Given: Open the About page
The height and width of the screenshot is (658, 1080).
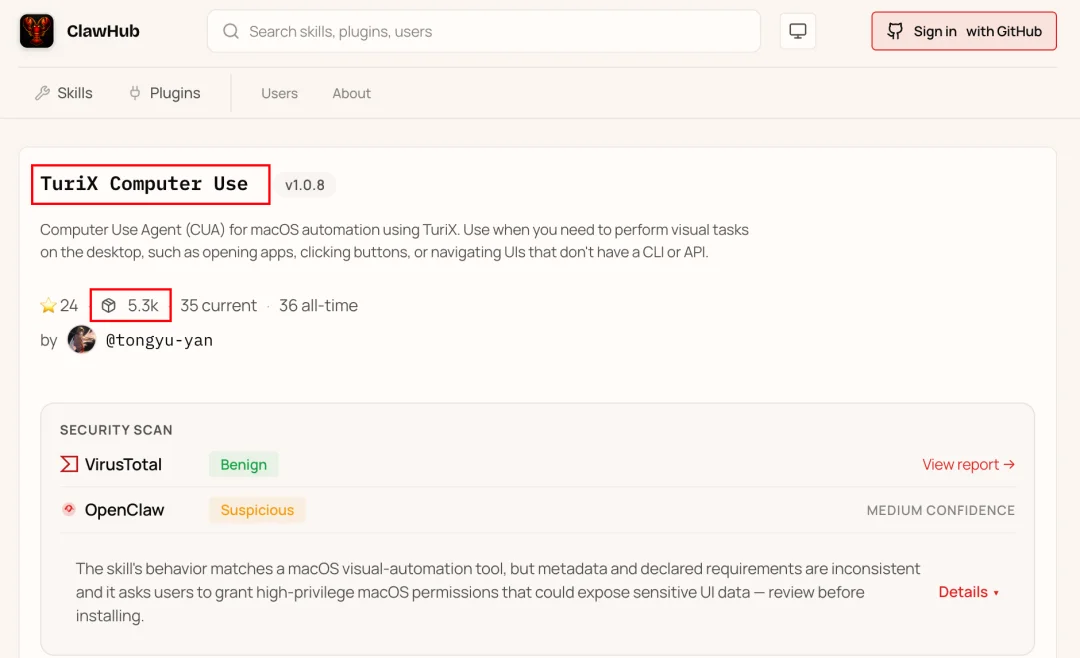Looking at the screenshot, I should click(351, 93).
